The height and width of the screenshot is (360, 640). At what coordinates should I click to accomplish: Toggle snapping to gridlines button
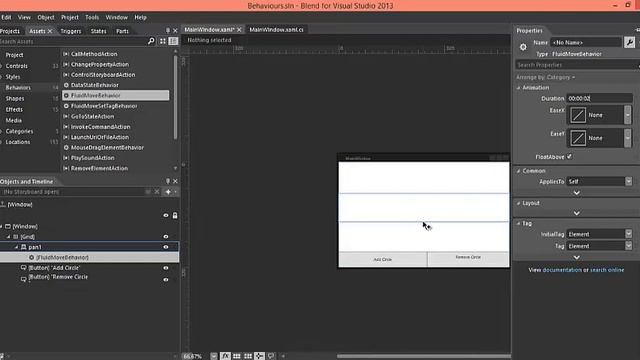248,356
